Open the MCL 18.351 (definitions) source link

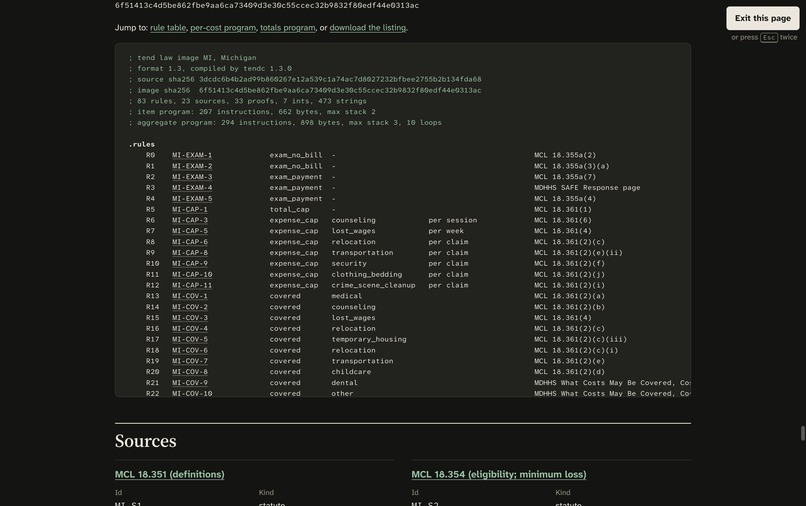(x=170, y=474)
